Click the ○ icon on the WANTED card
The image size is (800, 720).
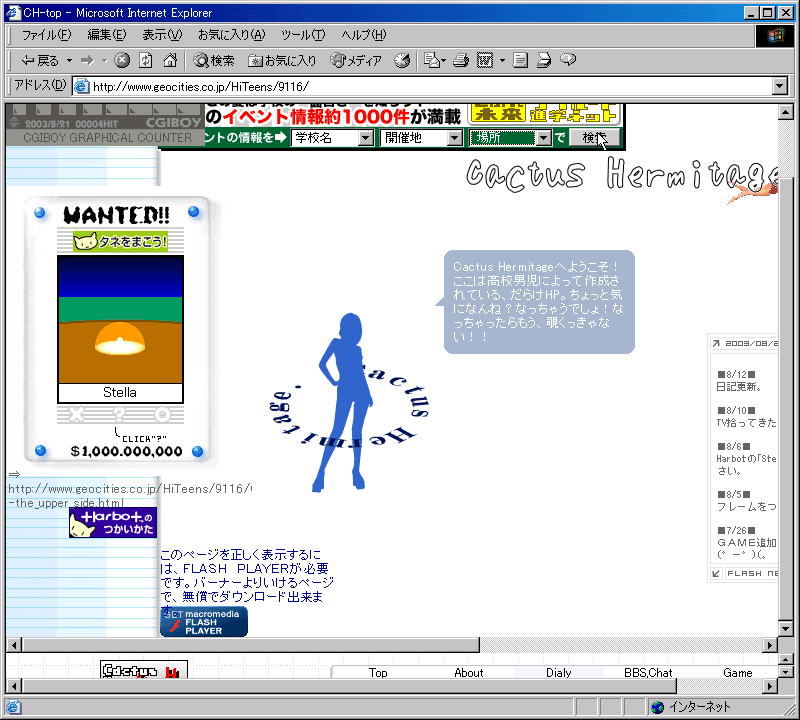click(x=162, y=414)
